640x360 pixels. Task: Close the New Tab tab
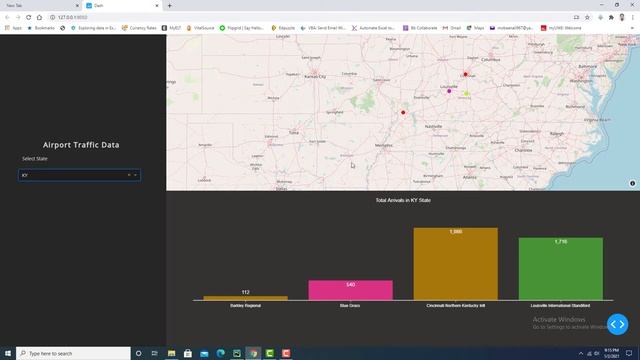point(77,6)
